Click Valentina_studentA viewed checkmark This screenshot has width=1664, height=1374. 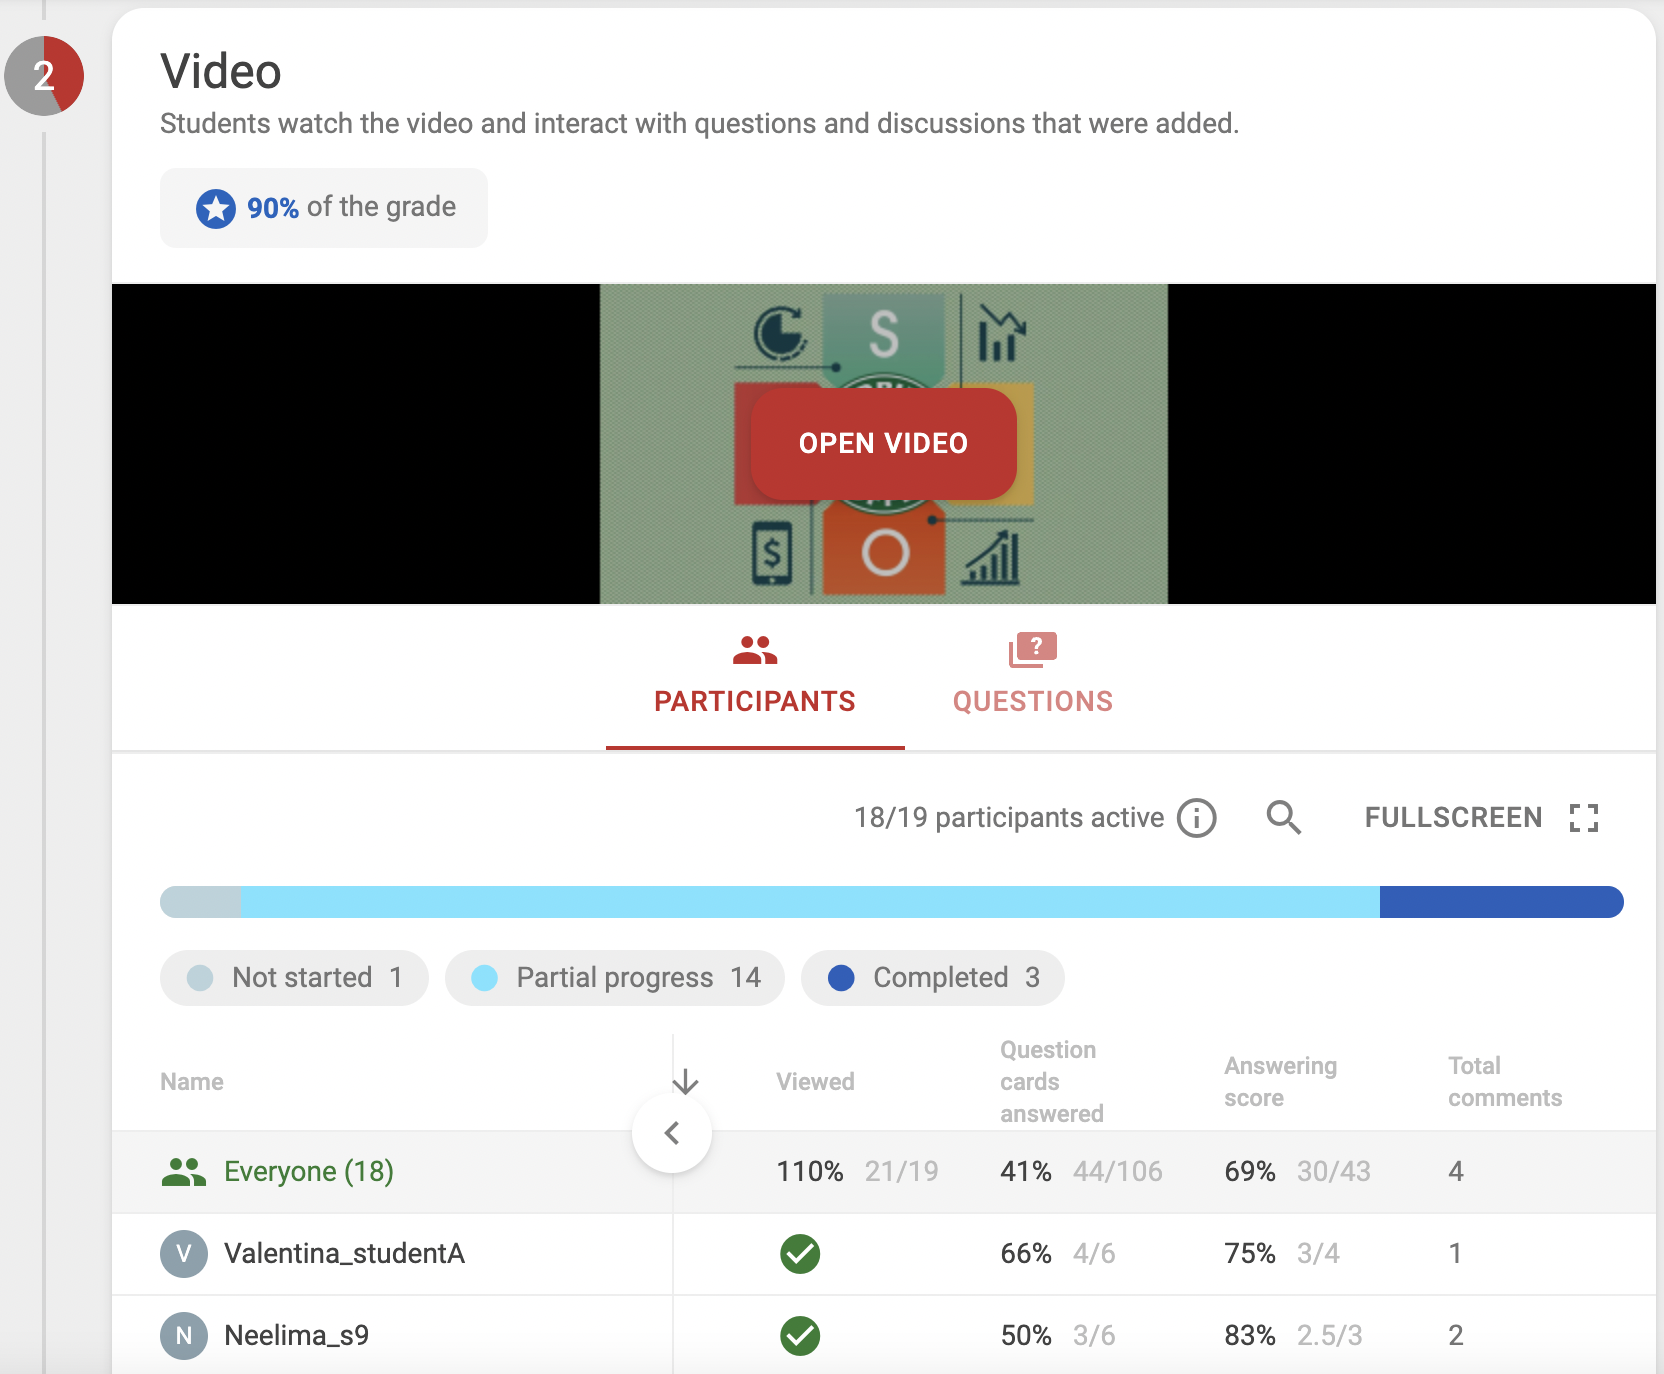coord(800,1254)
